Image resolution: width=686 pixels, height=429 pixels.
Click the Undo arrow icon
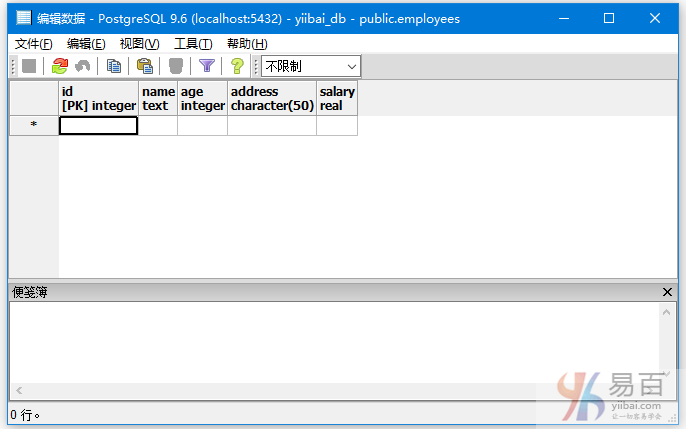click(82, 66)
